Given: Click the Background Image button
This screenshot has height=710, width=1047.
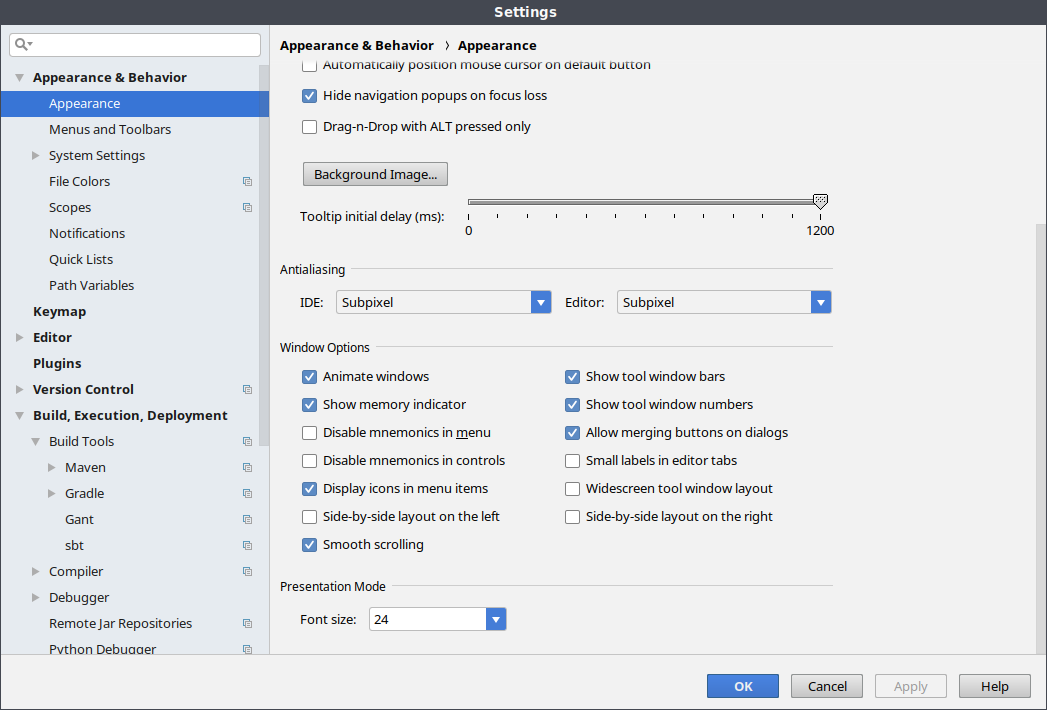Looking at the screenshot, I should point(375,173).
